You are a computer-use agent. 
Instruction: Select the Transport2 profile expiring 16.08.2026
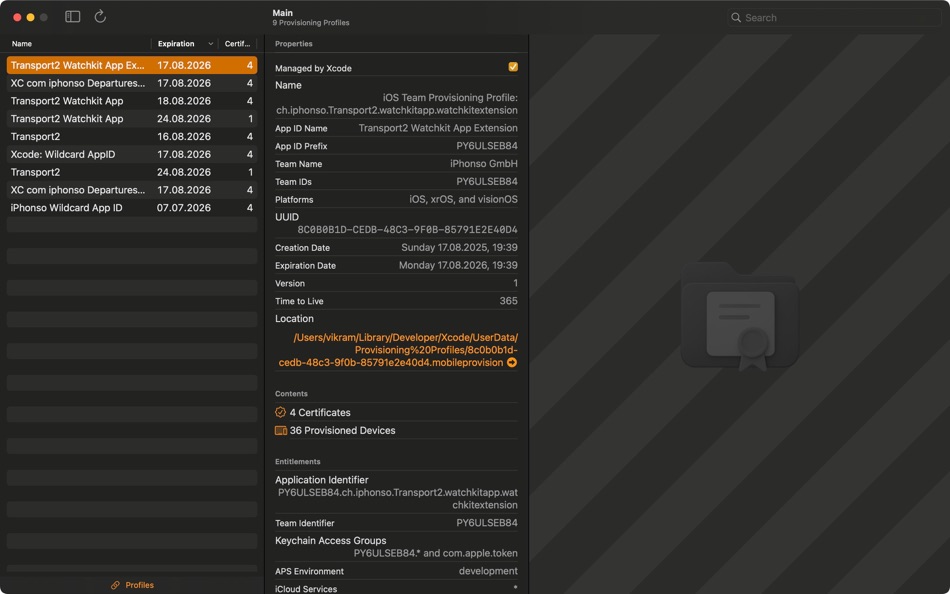[x=40, y=136]
